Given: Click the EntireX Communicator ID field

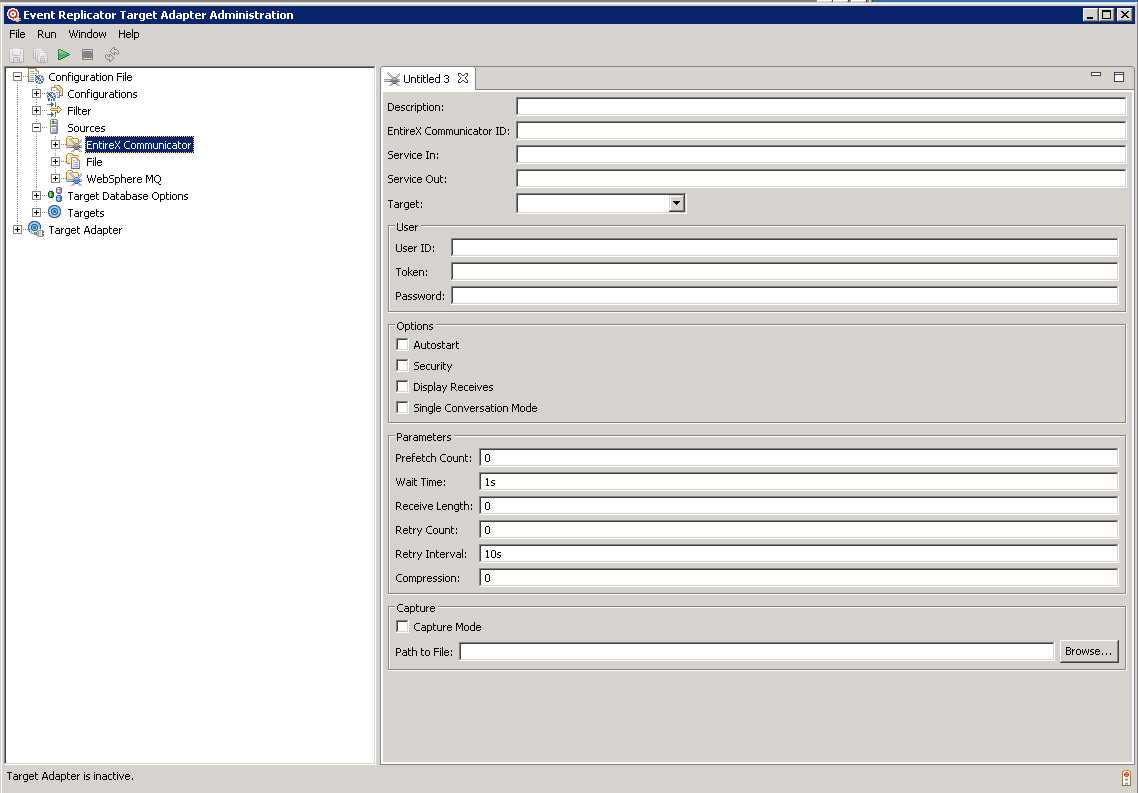Looking at the screenshot, I should coord(820,131).
